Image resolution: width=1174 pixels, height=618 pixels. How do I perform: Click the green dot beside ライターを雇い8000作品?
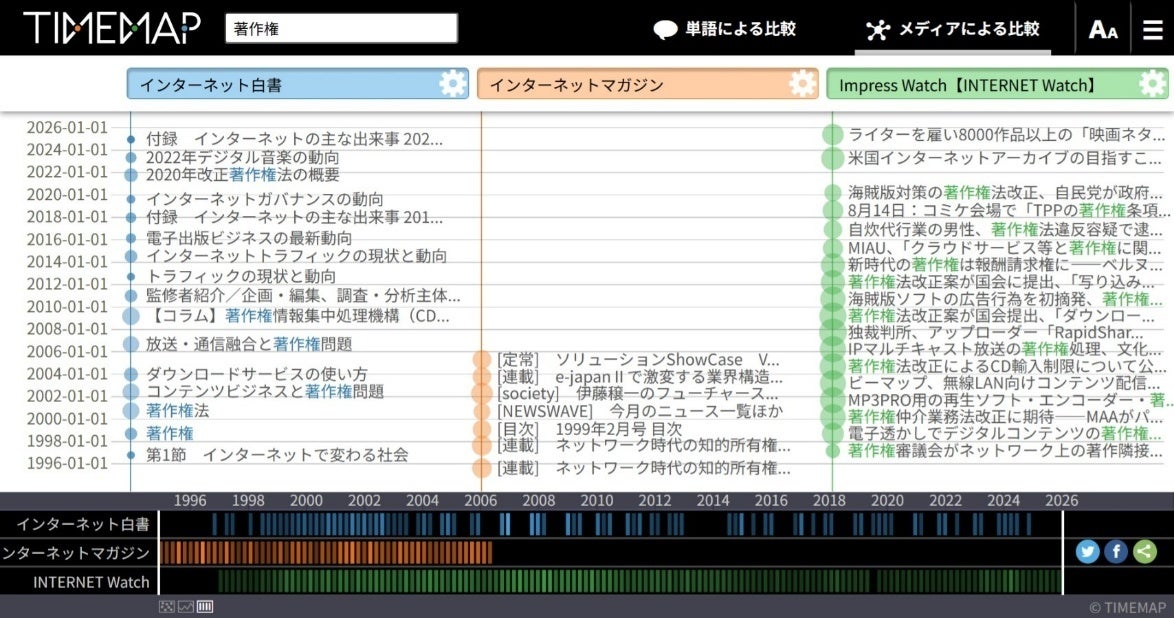[833, 135]
